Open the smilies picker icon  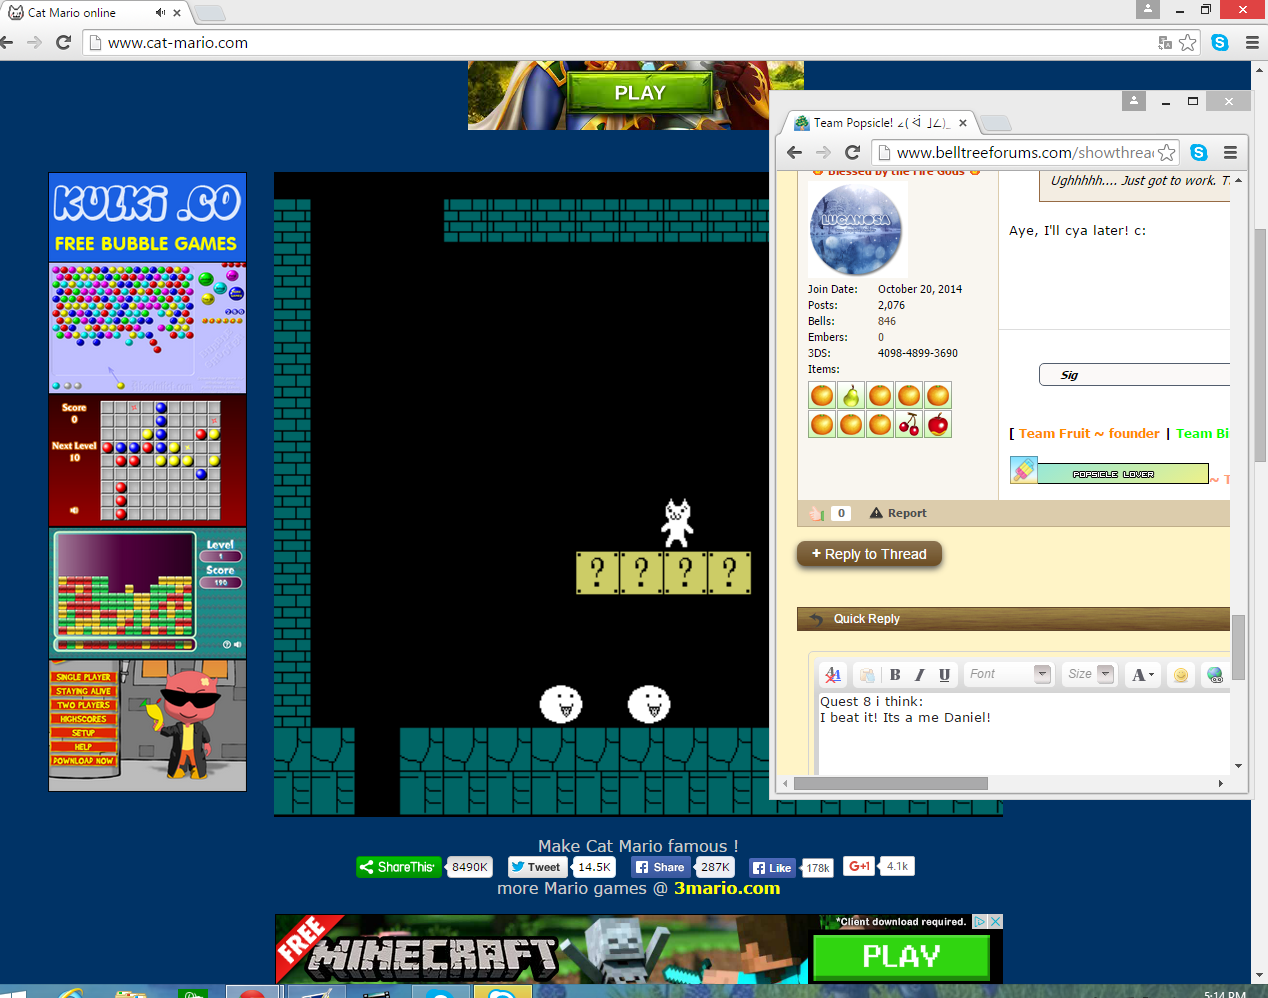click(1181, 675)
